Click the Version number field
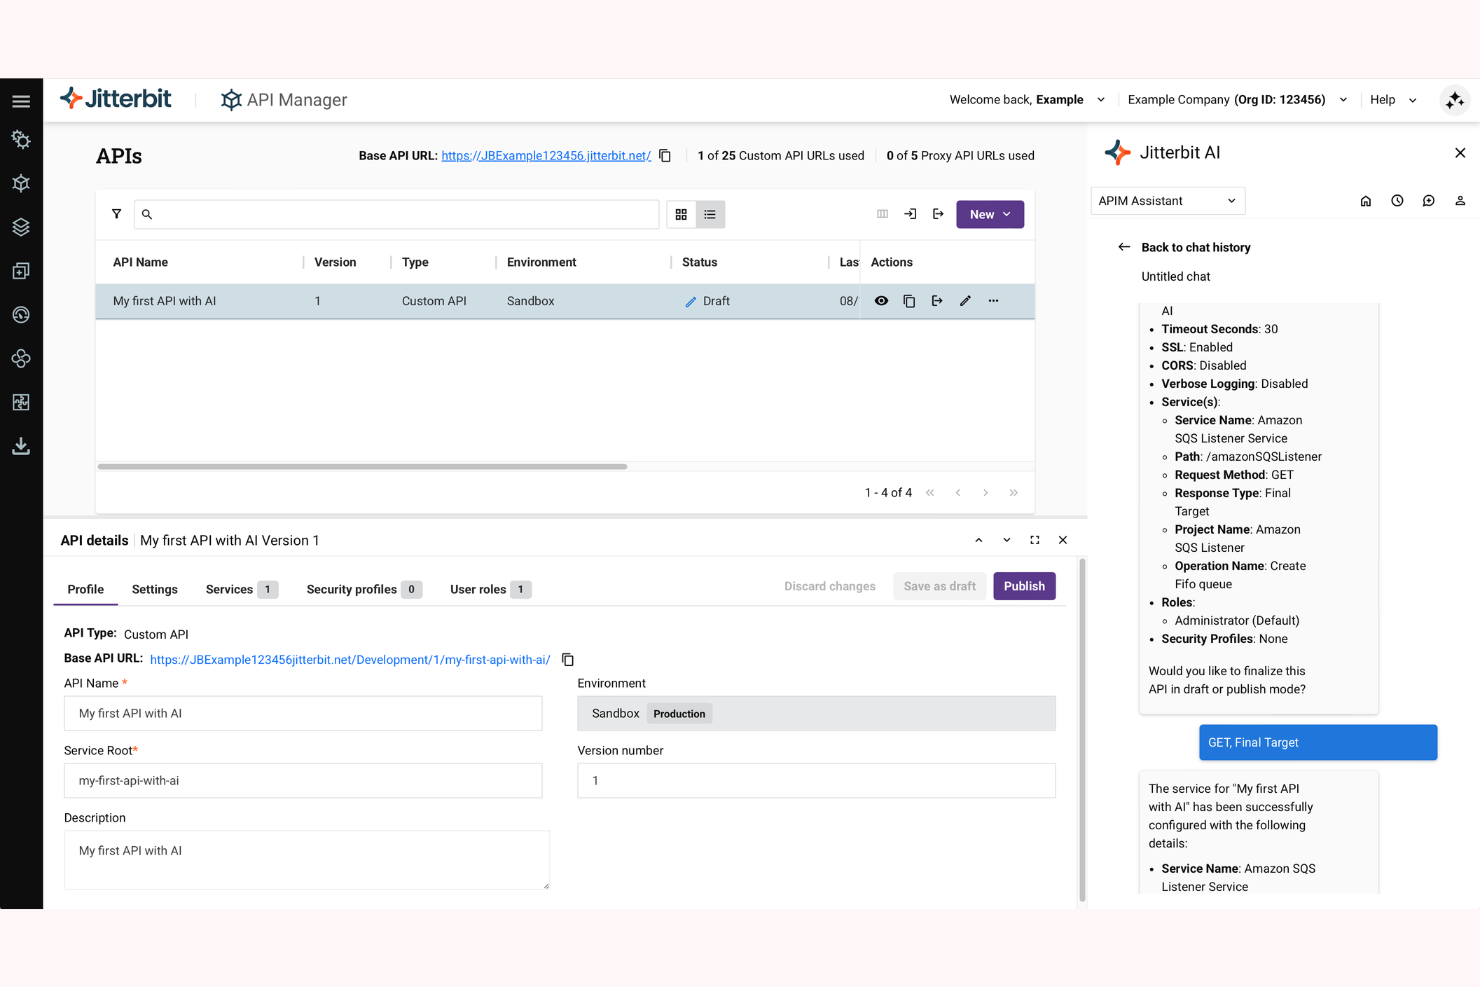 click(x=816, y=780)
